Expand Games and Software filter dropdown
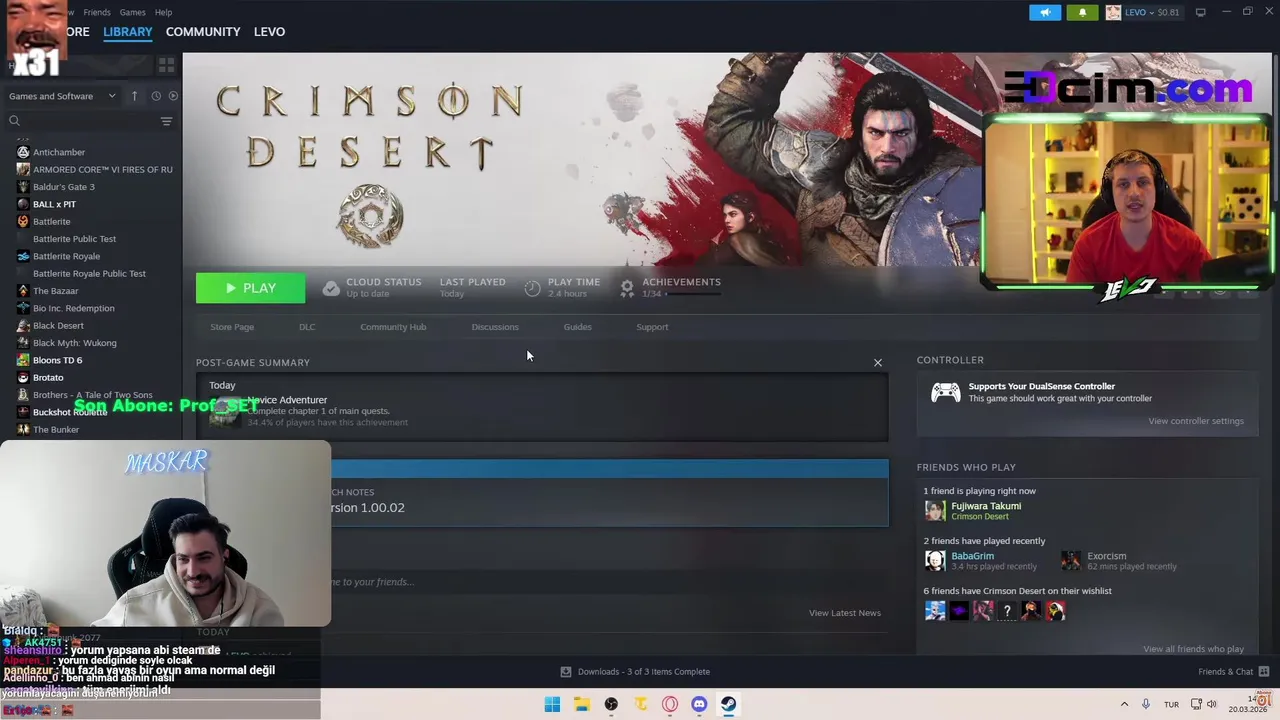This screenshot has height=720, width=1280. tap(62, 96)
